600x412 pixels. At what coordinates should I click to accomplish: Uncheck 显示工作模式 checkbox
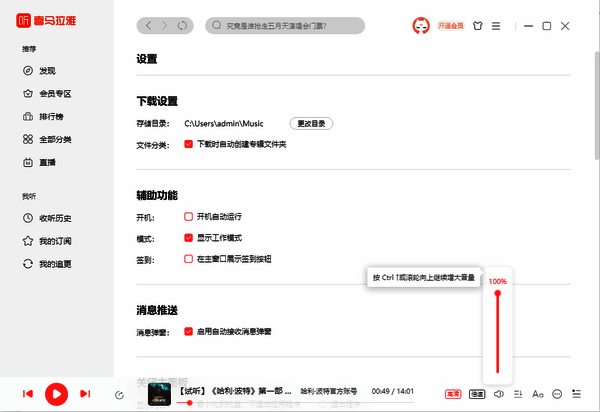pos(188,238)
